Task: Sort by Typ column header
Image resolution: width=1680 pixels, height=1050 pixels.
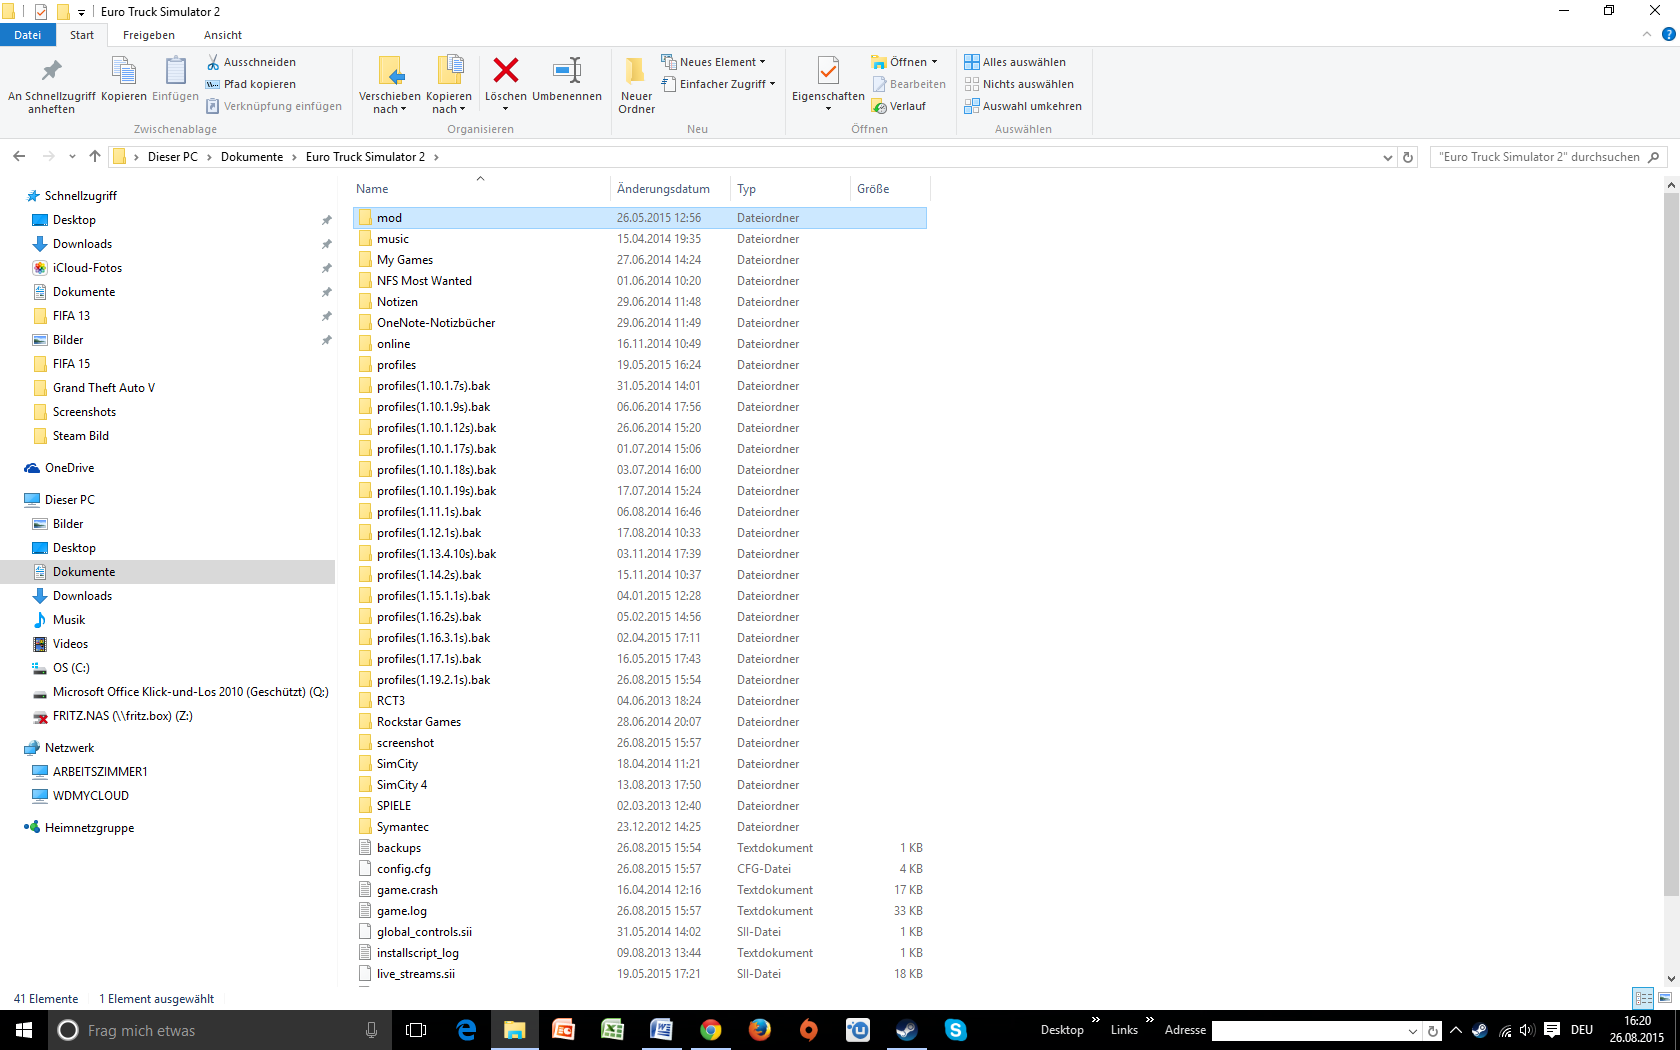Action: (x=790, y=189)
